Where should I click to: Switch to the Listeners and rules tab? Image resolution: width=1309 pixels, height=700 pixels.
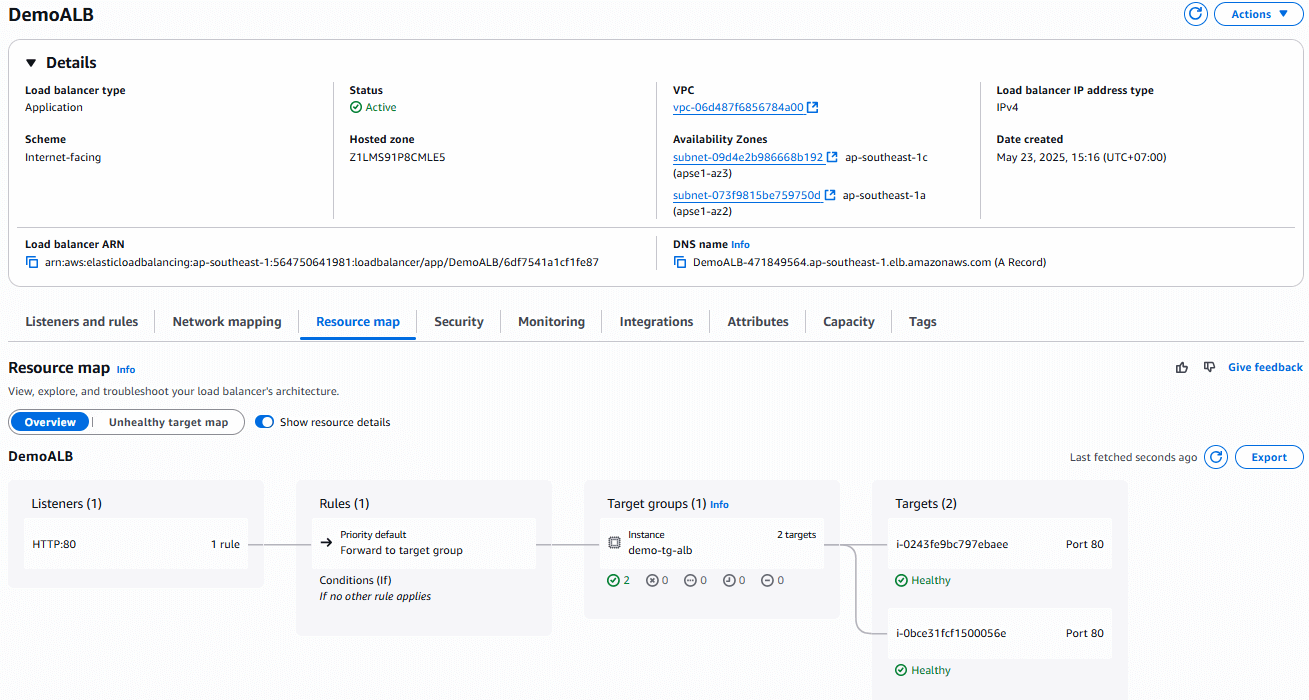pyautogui.click(x=81, y=322)
